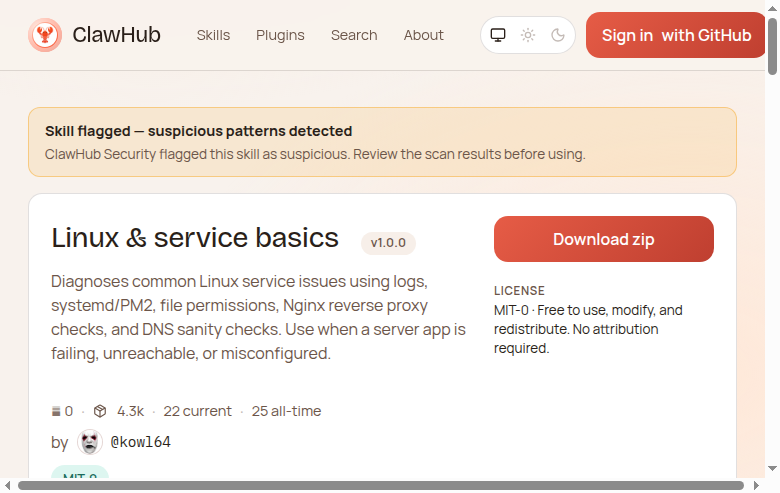Viewport: 780px width, 493px height.
Task: Open the Plugins nav menu
Action: [x=280, y=36]
